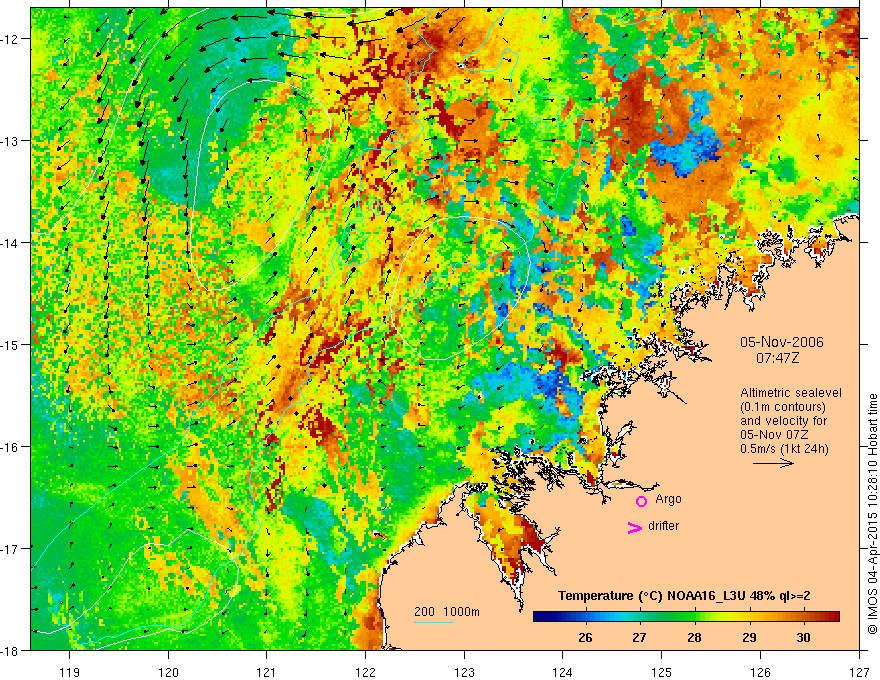Viewport: 880px width, 680px height.
Task: Click the Temperature NOAA16_L3U title text
Action: pyautogui.click(x=684, y=596)
